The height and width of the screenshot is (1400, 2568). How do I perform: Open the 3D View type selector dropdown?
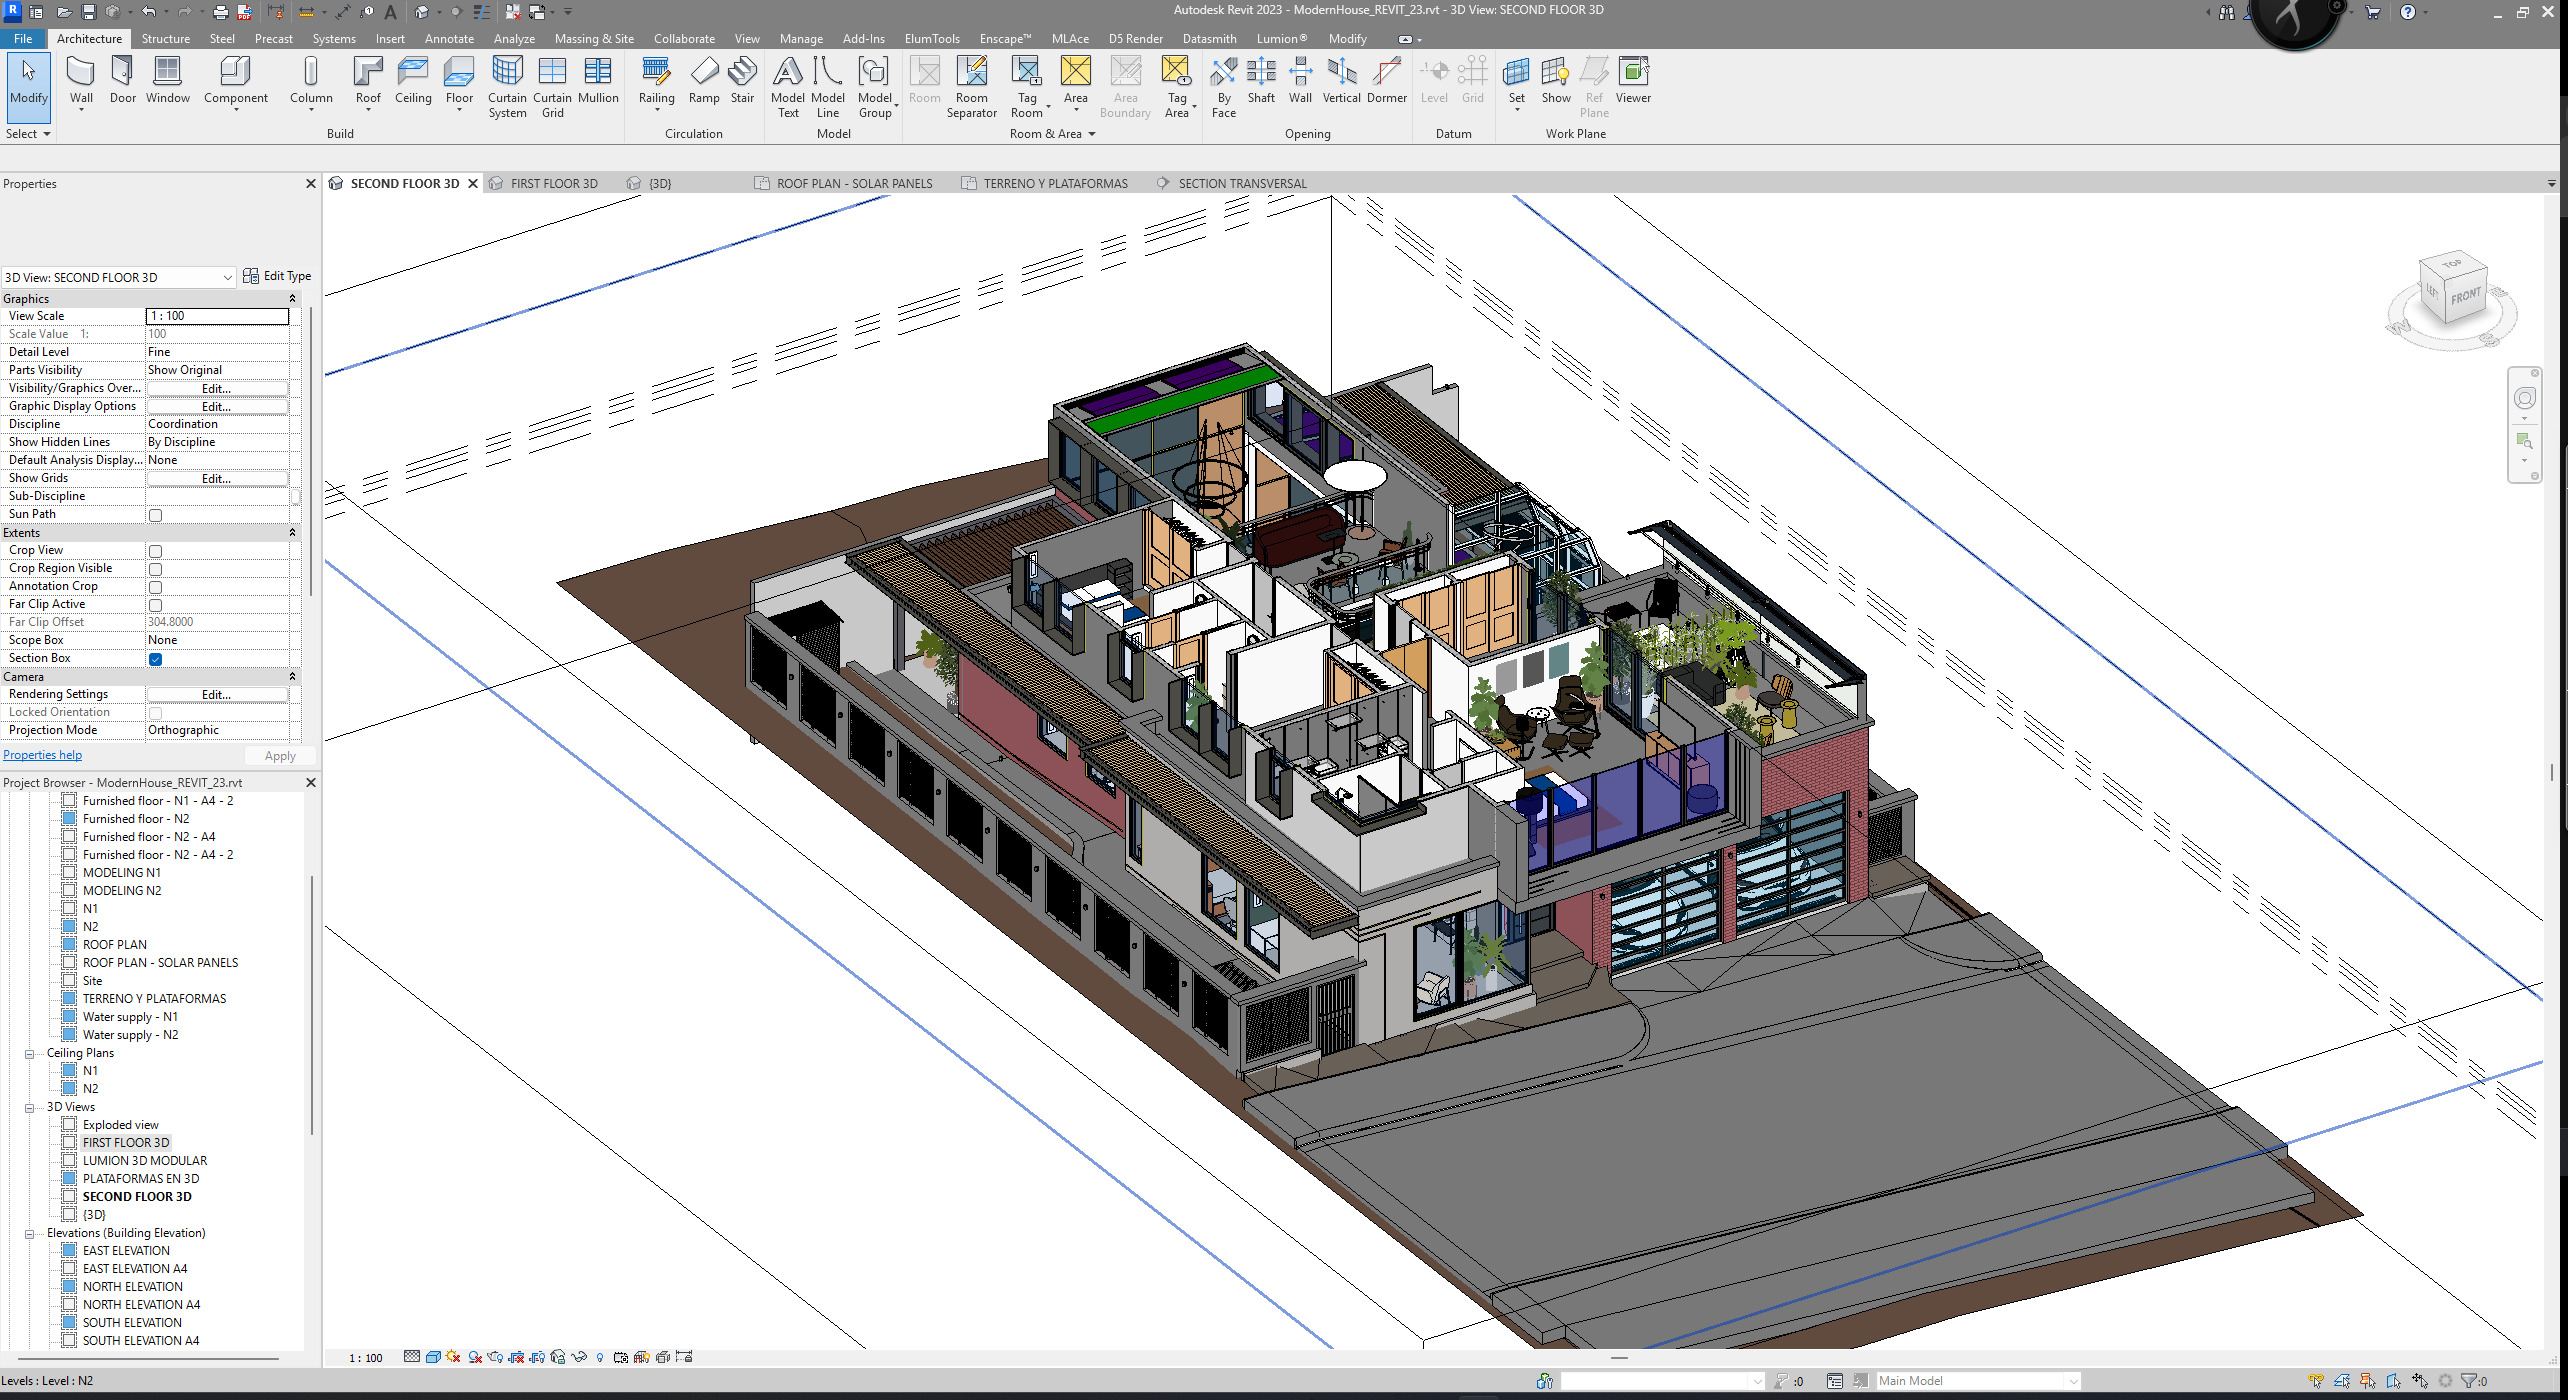[227, 278]
